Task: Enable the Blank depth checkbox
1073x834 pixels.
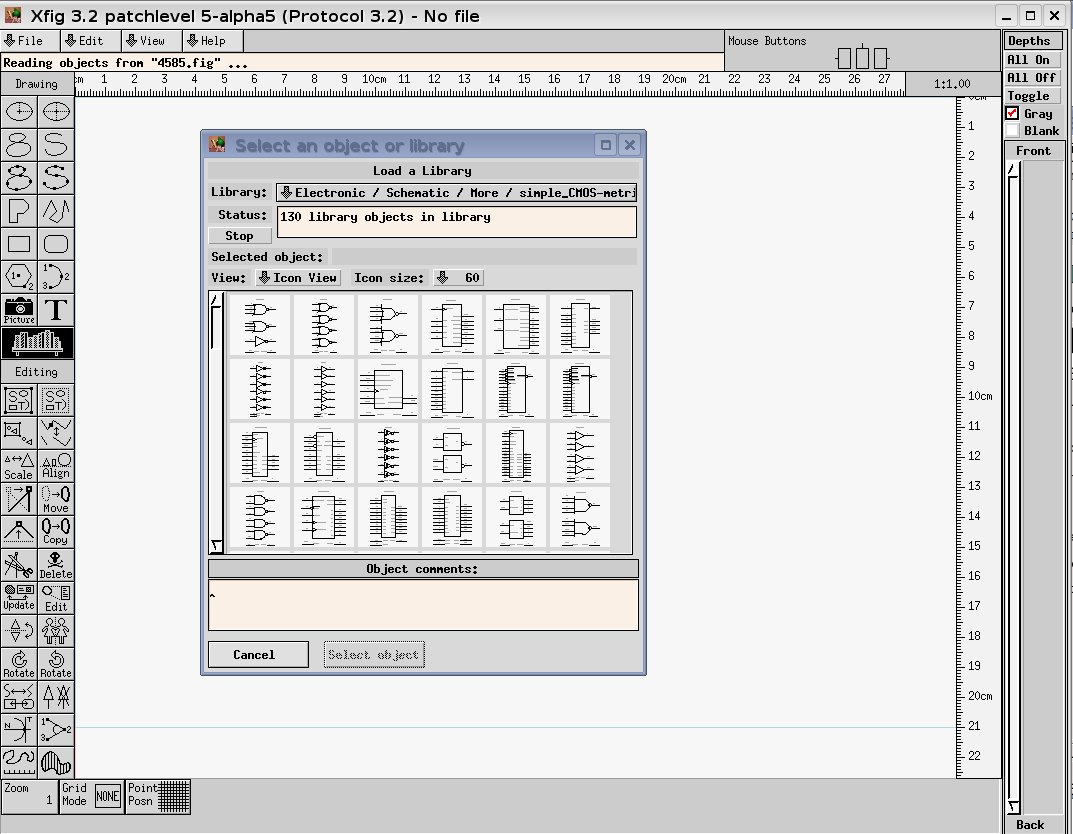Action: [1012, 131]
